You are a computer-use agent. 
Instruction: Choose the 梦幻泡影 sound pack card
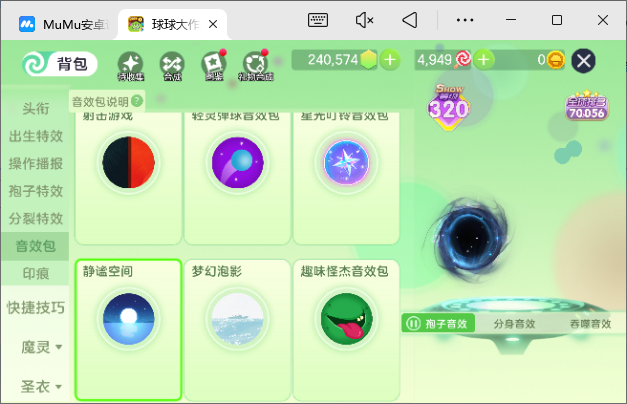coord(237,322)
